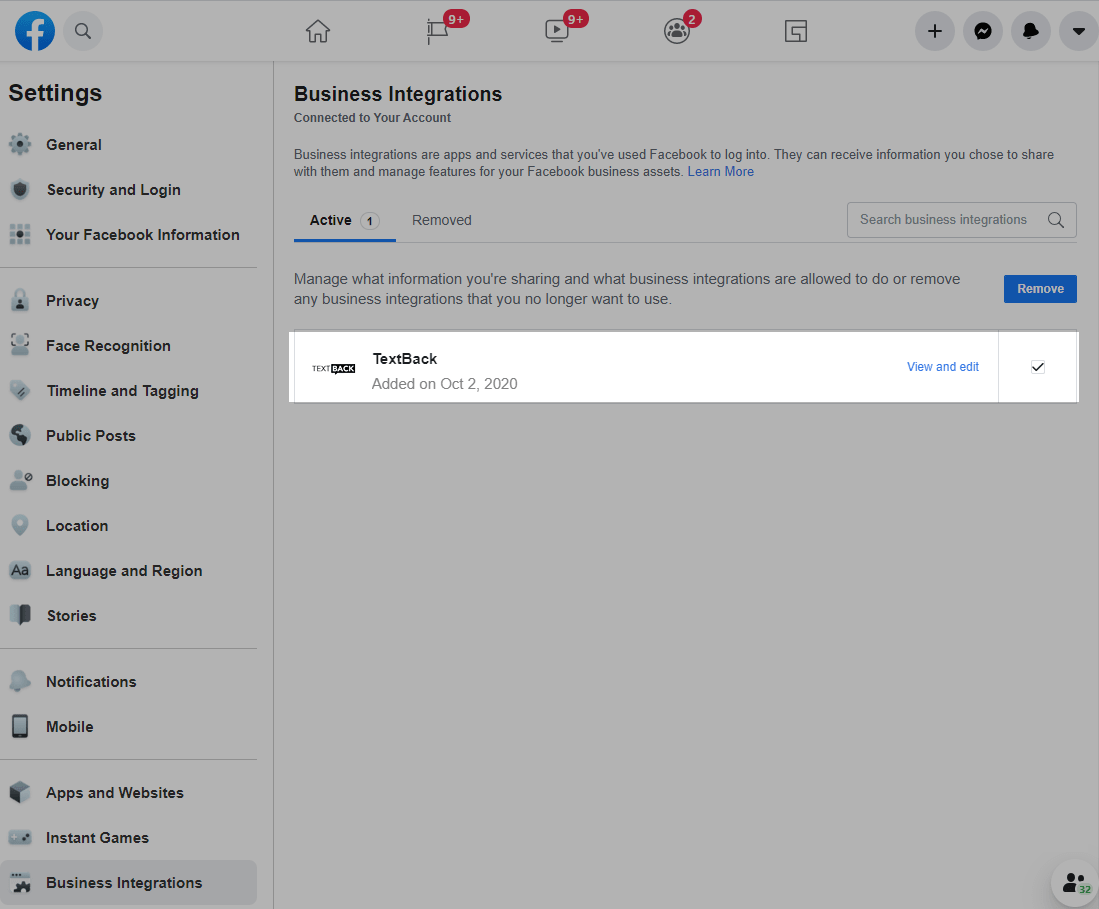
Task: Switch to the Removed tab
Action: point(442,220)
